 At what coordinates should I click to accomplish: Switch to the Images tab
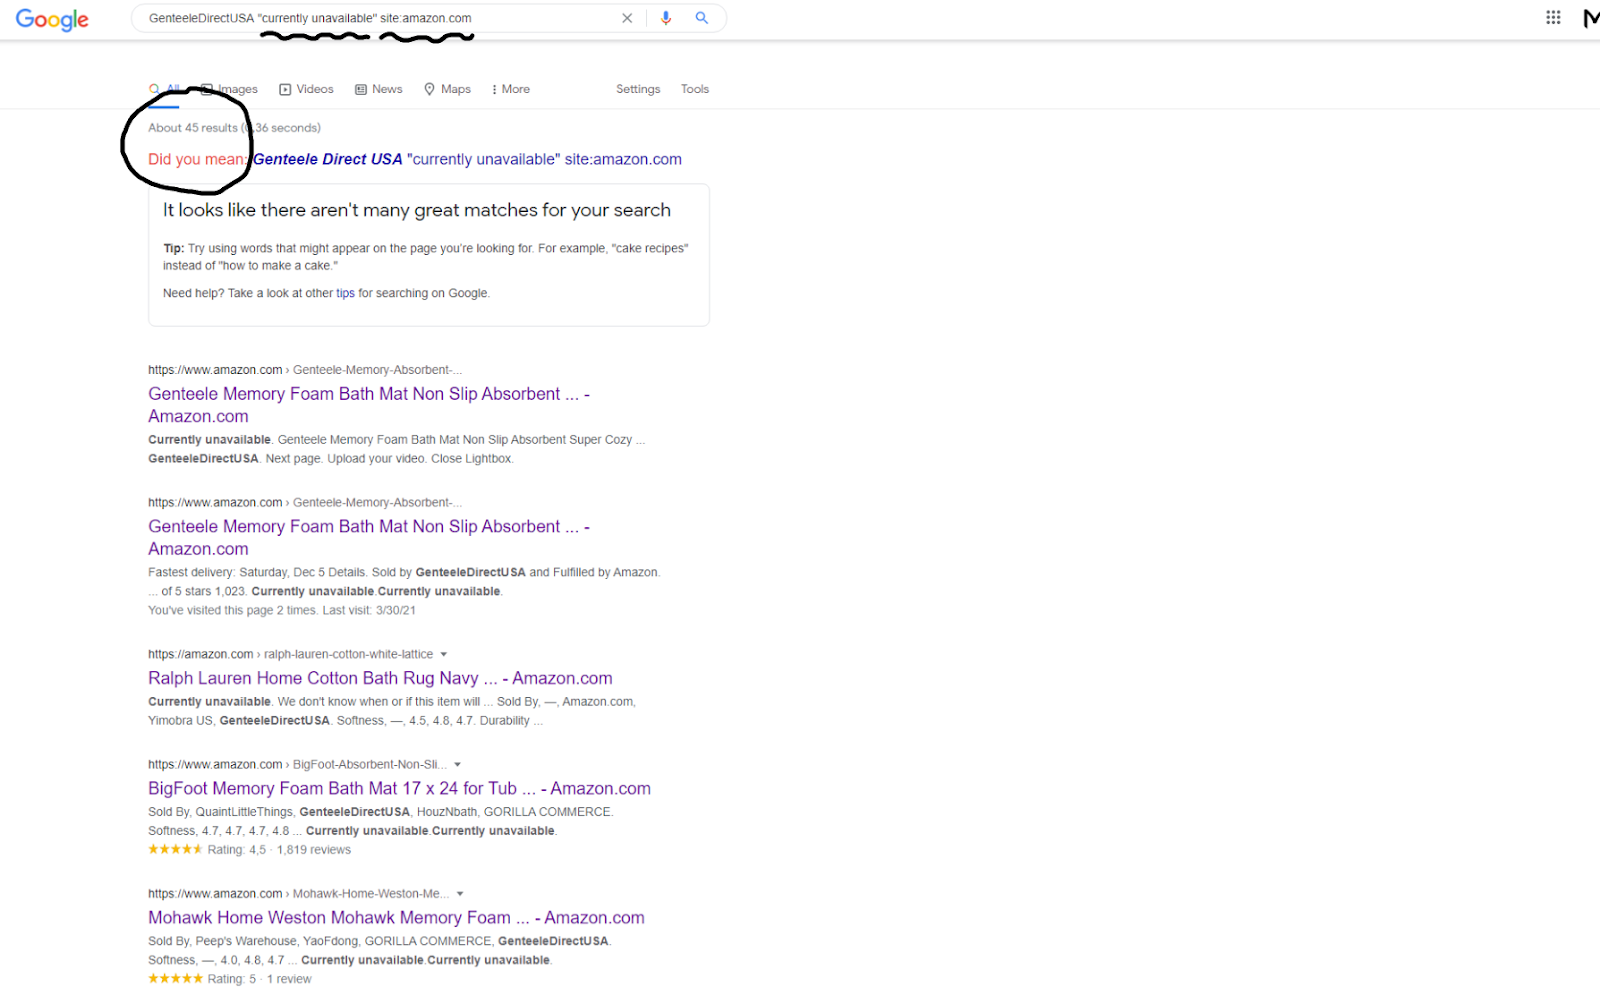tap(230, 89)
